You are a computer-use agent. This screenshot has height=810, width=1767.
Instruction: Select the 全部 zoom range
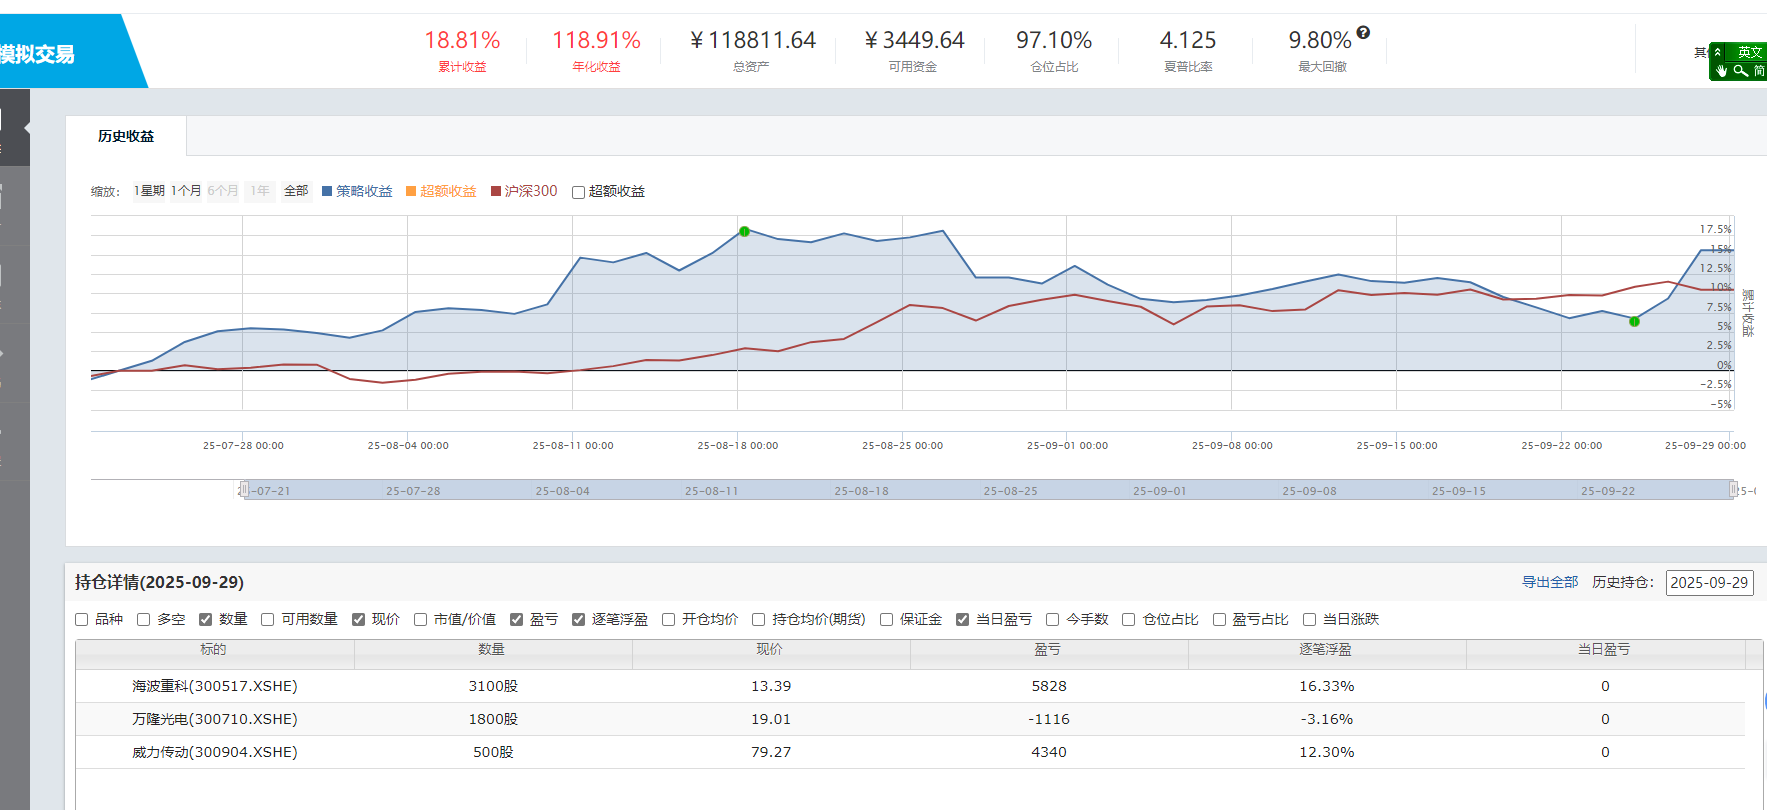coord(296,191)
